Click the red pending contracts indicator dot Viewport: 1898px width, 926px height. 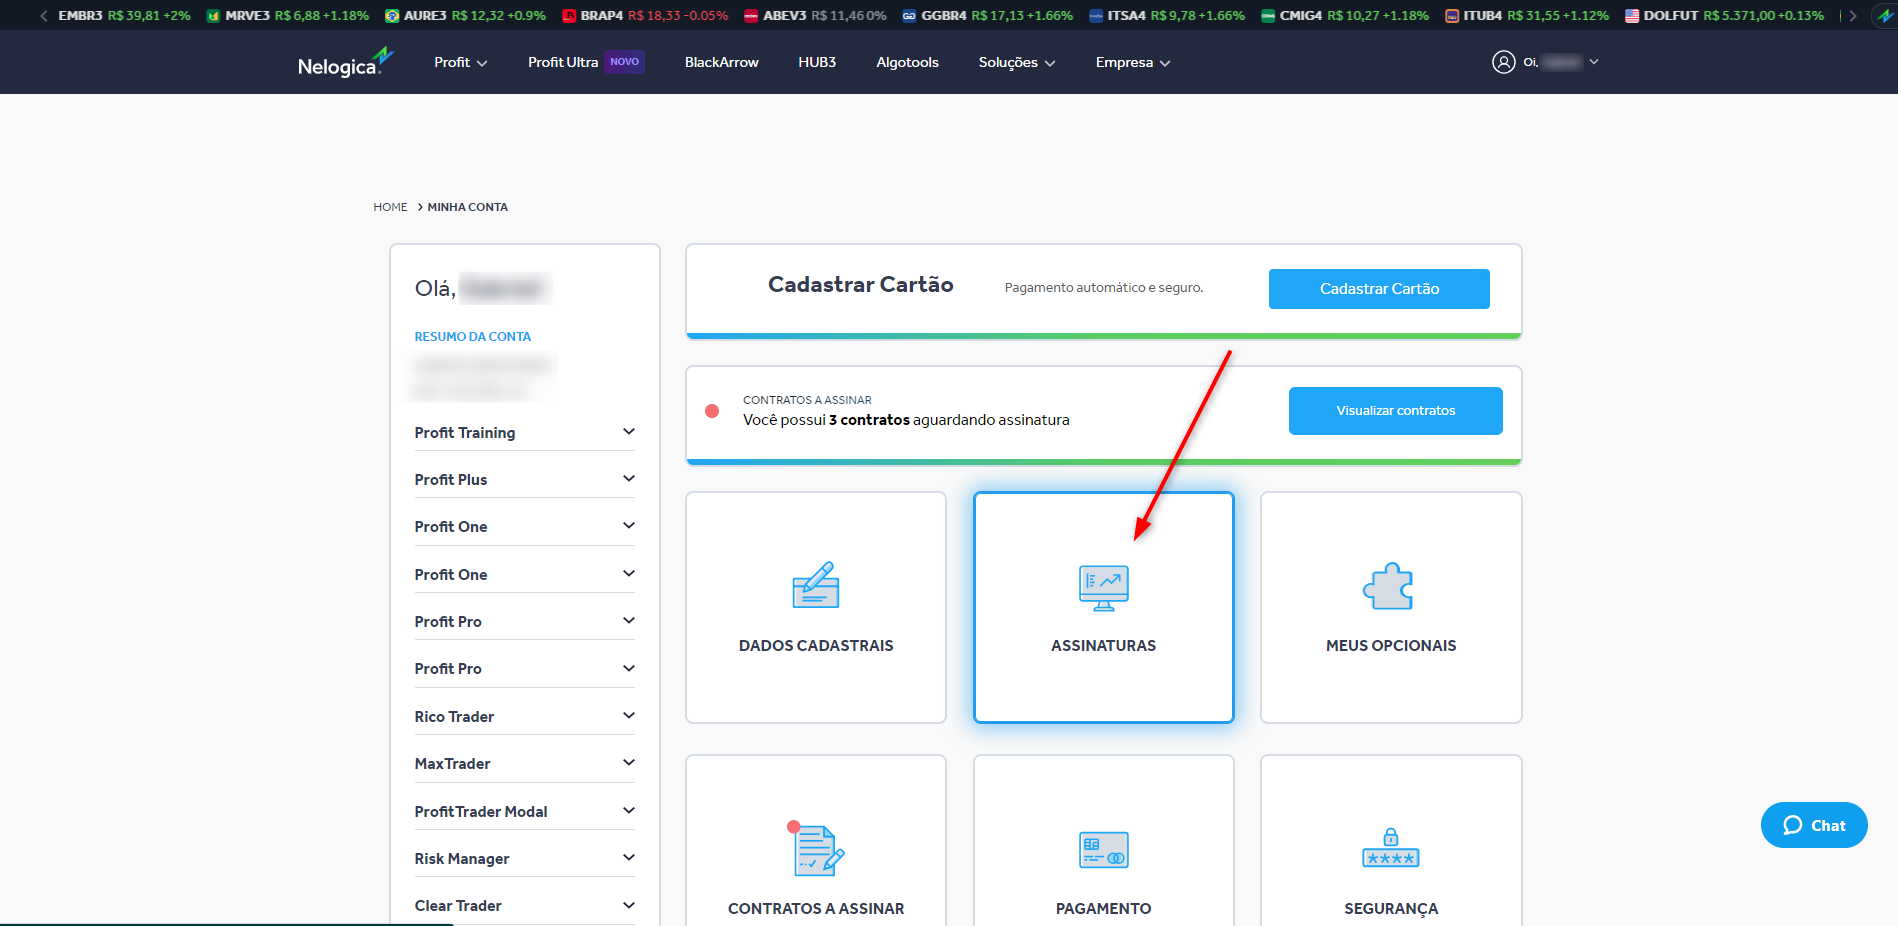(x=712, y=411)
